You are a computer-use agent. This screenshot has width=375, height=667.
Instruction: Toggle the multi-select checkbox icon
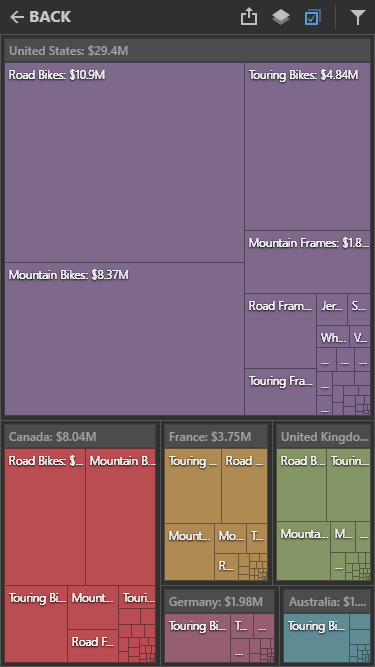[312, 17]
